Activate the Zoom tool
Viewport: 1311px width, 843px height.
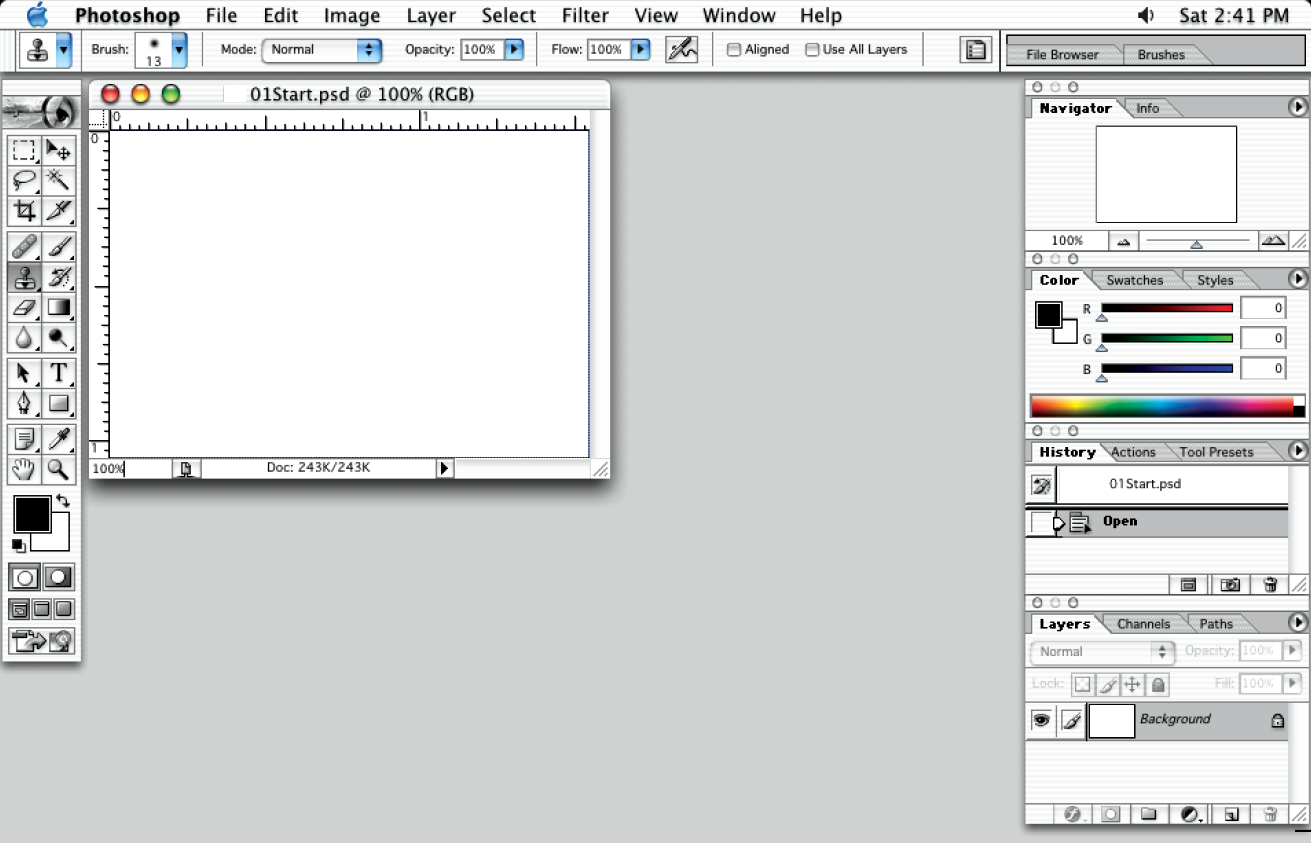point(59,469)
